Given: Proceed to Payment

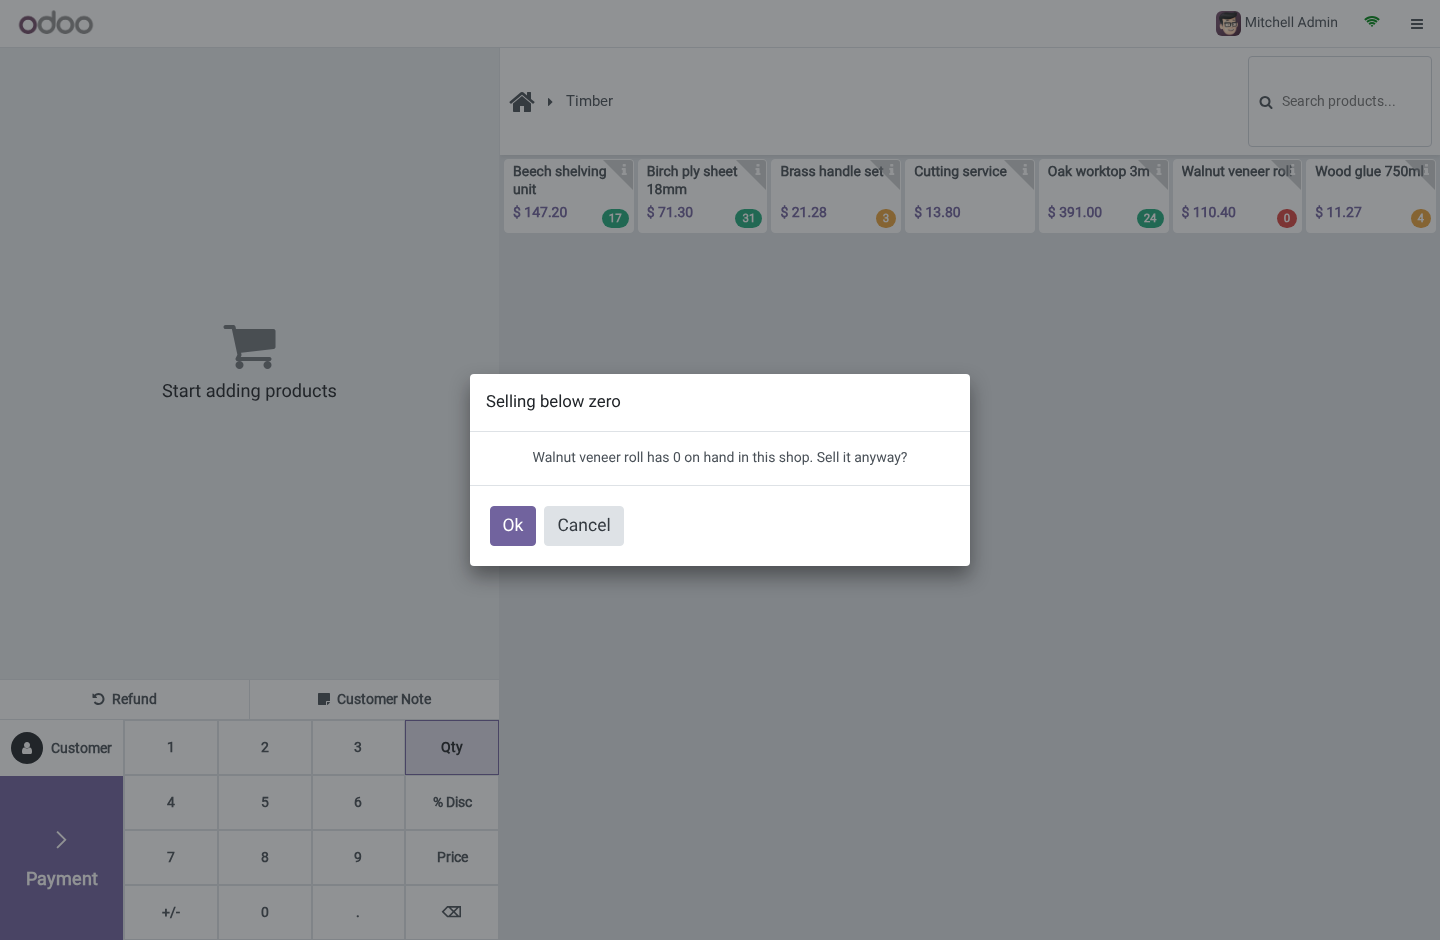Looking at the screenshot, I should coord(62,858).
